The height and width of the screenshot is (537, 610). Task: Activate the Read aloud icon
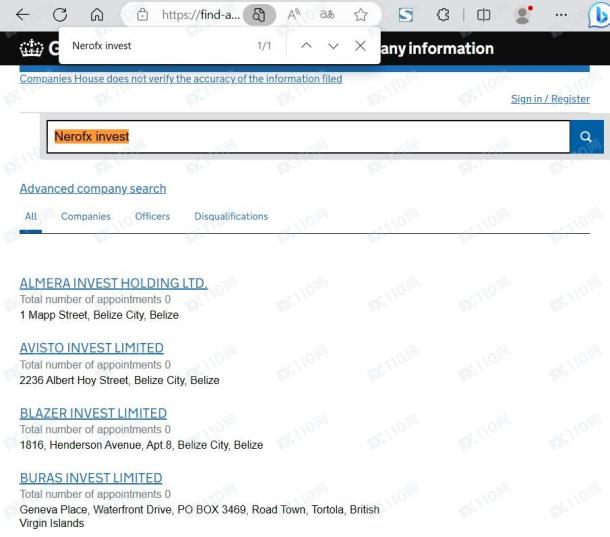(293, 15)
